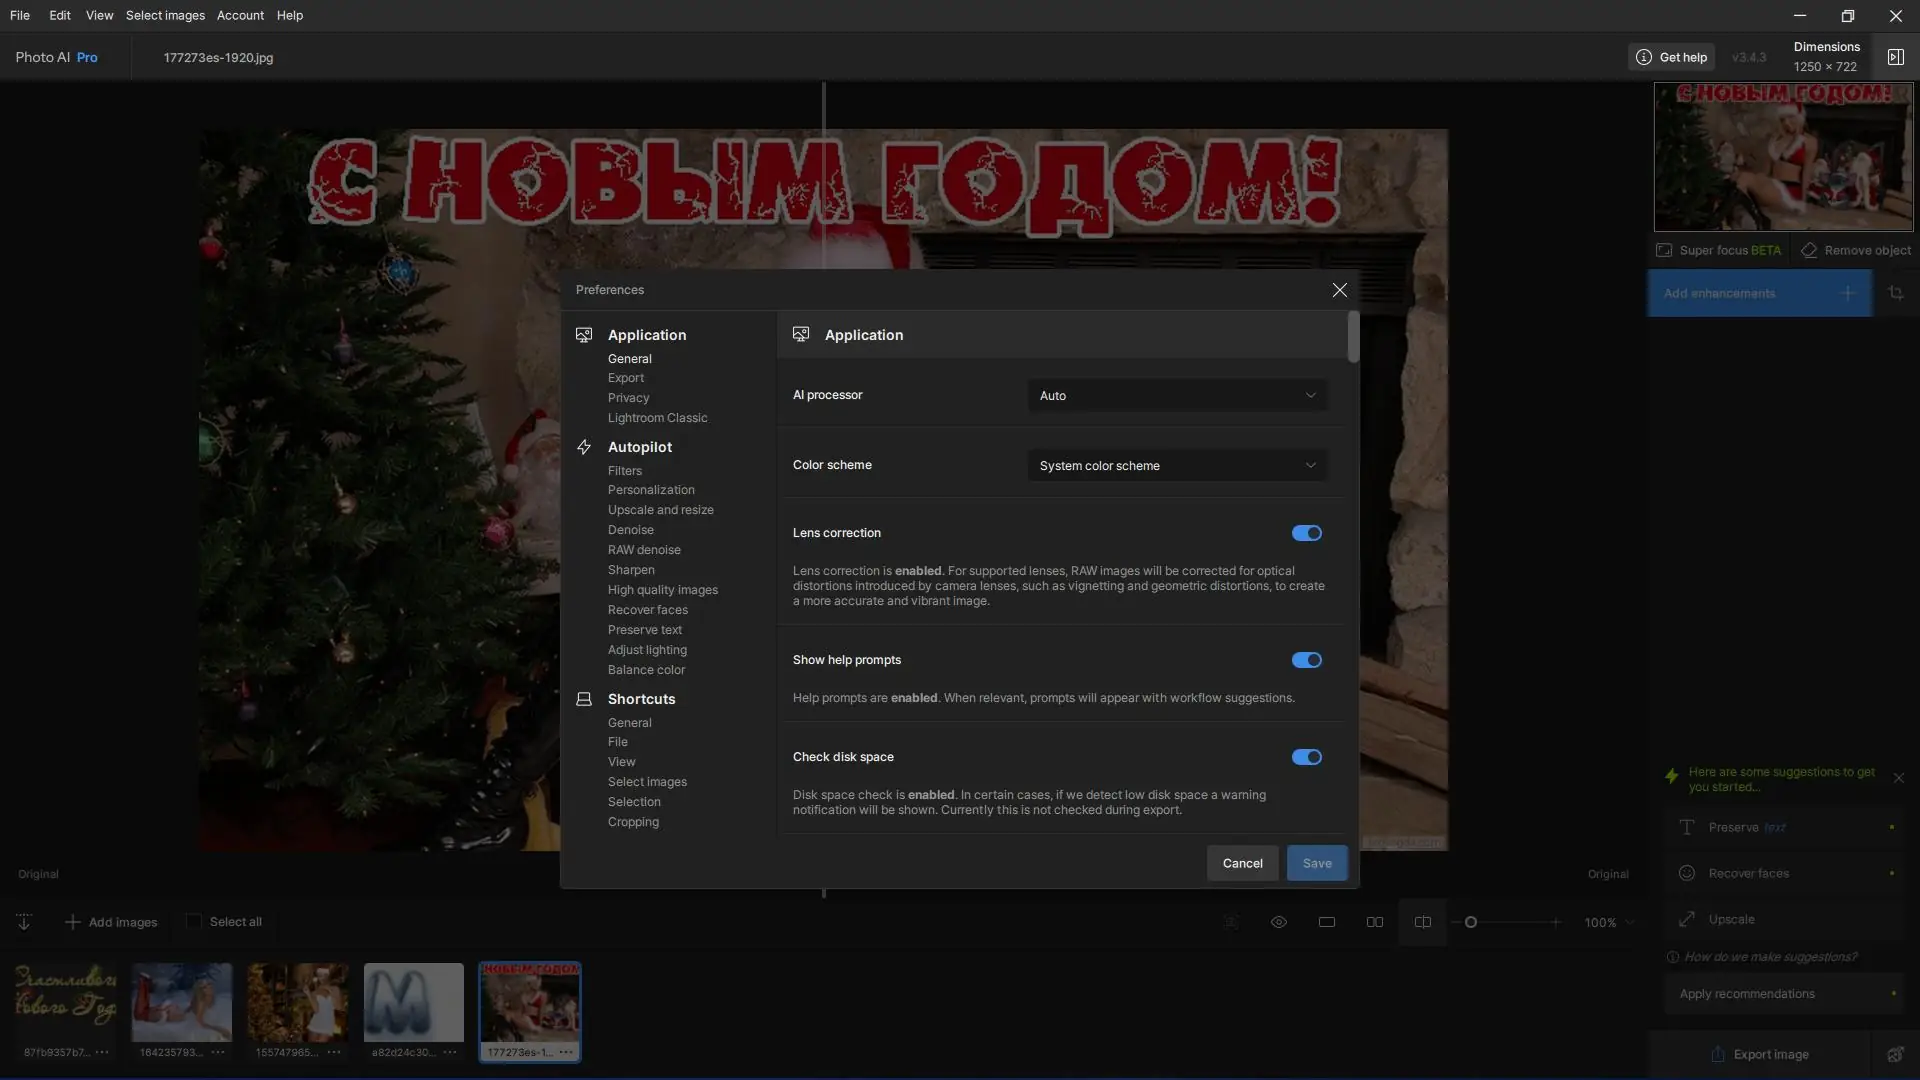Select the single view icon
1920x1080 pixels.
click(x=1327, y=922)
